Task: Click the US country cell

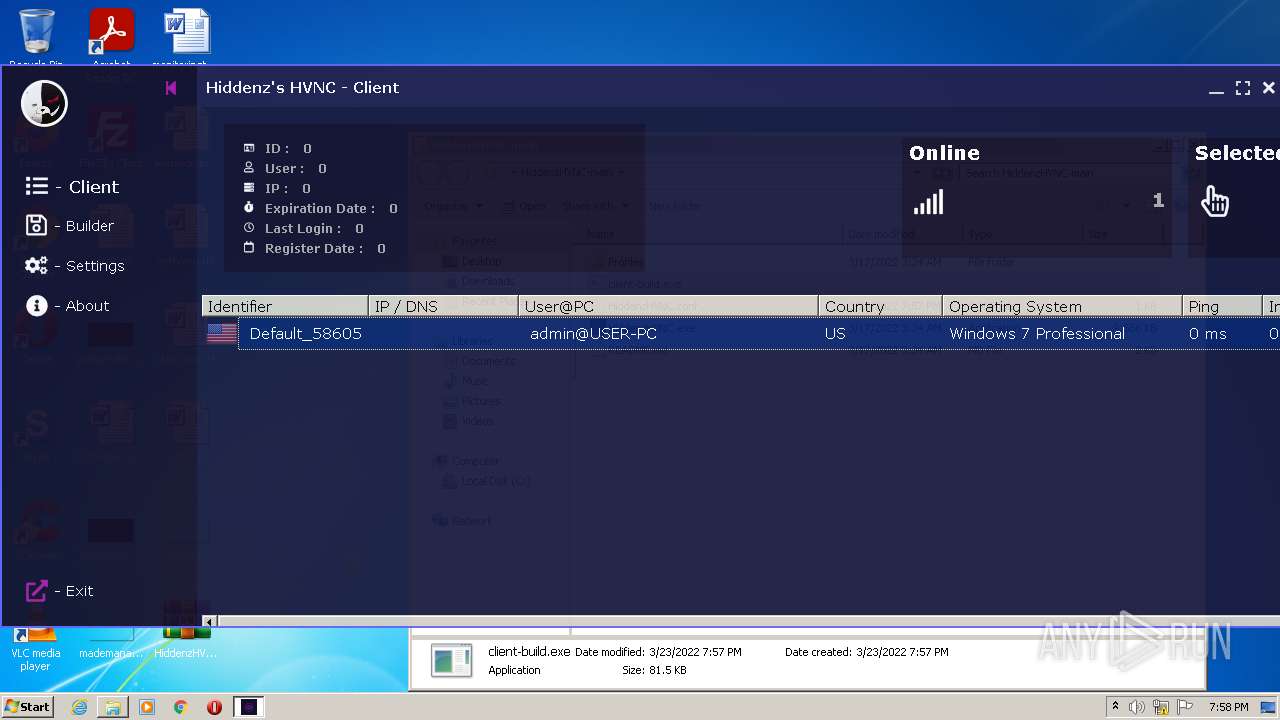Action: (835, 334)
